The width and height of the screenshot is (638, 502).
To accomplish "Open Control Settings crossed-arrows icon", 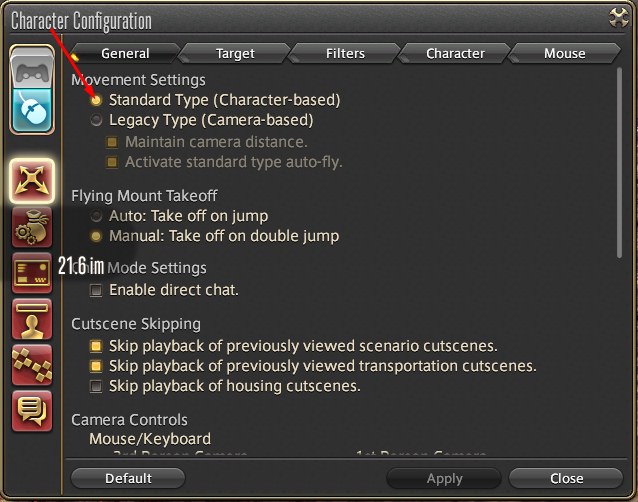I will tap(32, 180).
